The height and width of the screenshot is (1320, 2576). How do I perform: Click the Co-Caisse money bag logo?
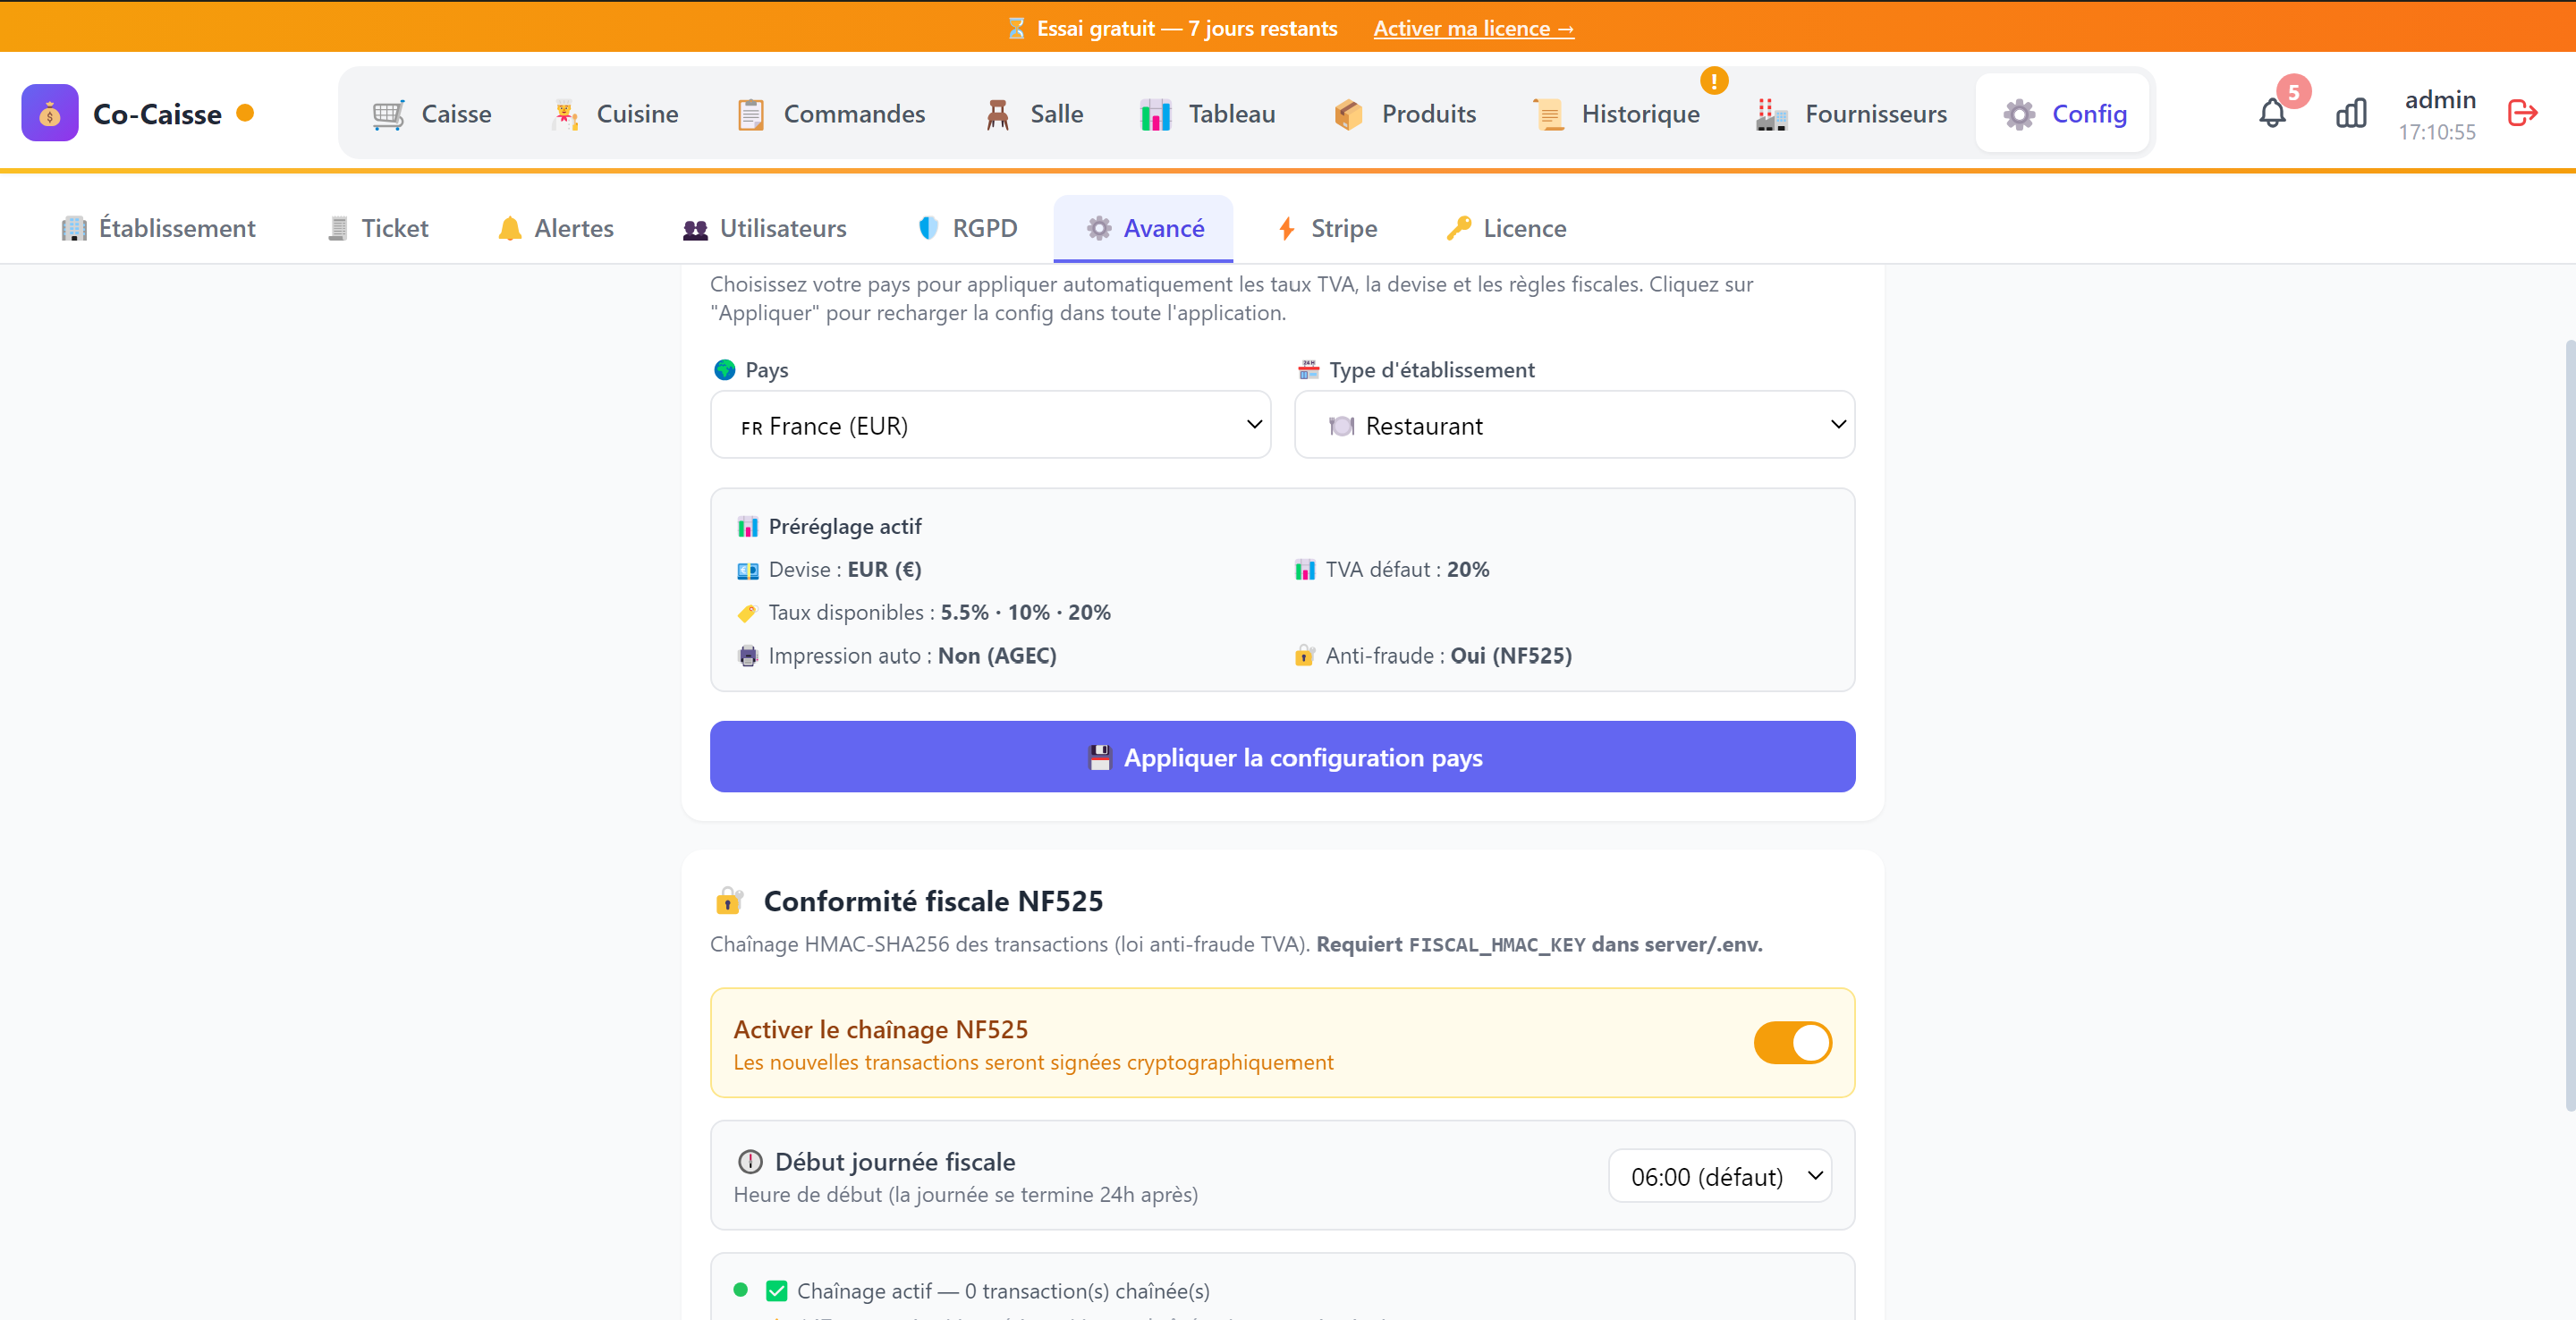[50, 113]
